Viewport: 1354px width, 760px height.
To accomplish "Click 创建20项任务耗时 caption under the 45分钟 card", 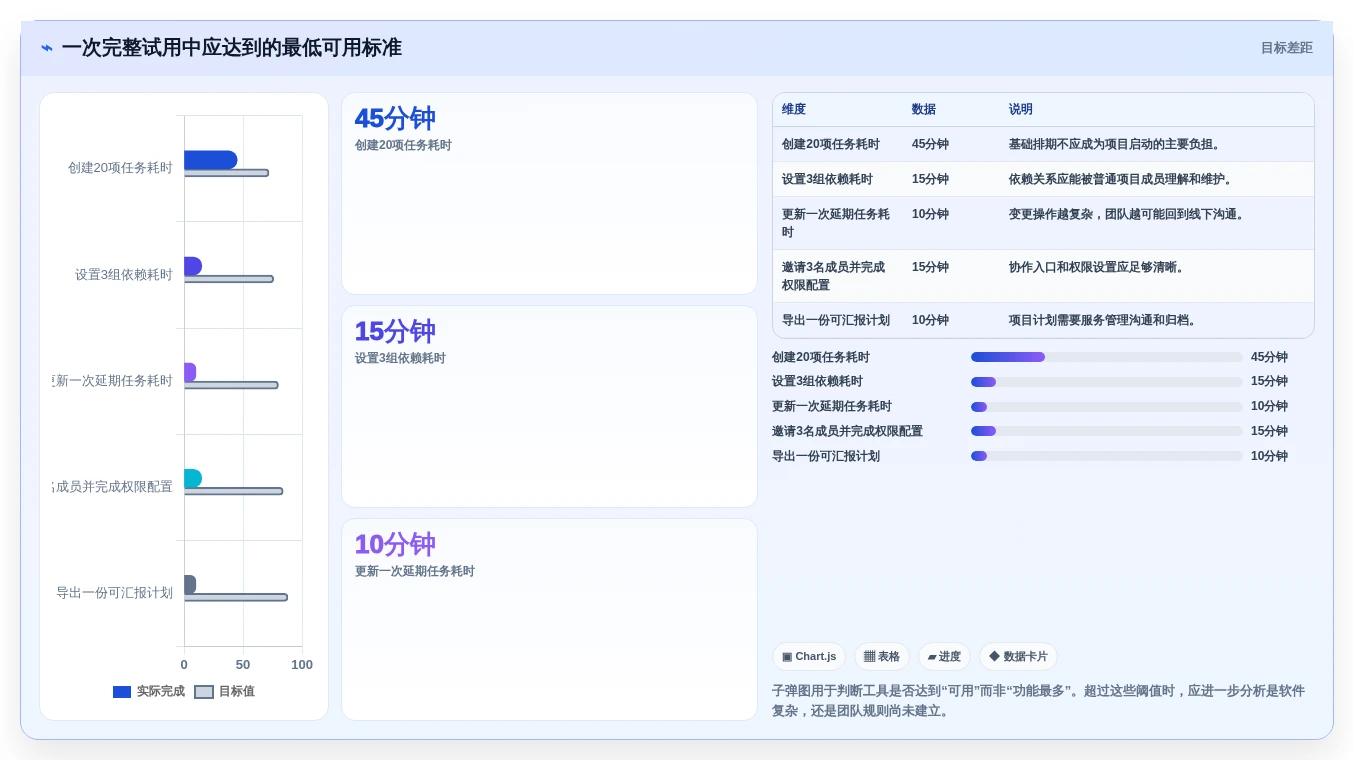I will pyautogui.click(x=403, y=145).
